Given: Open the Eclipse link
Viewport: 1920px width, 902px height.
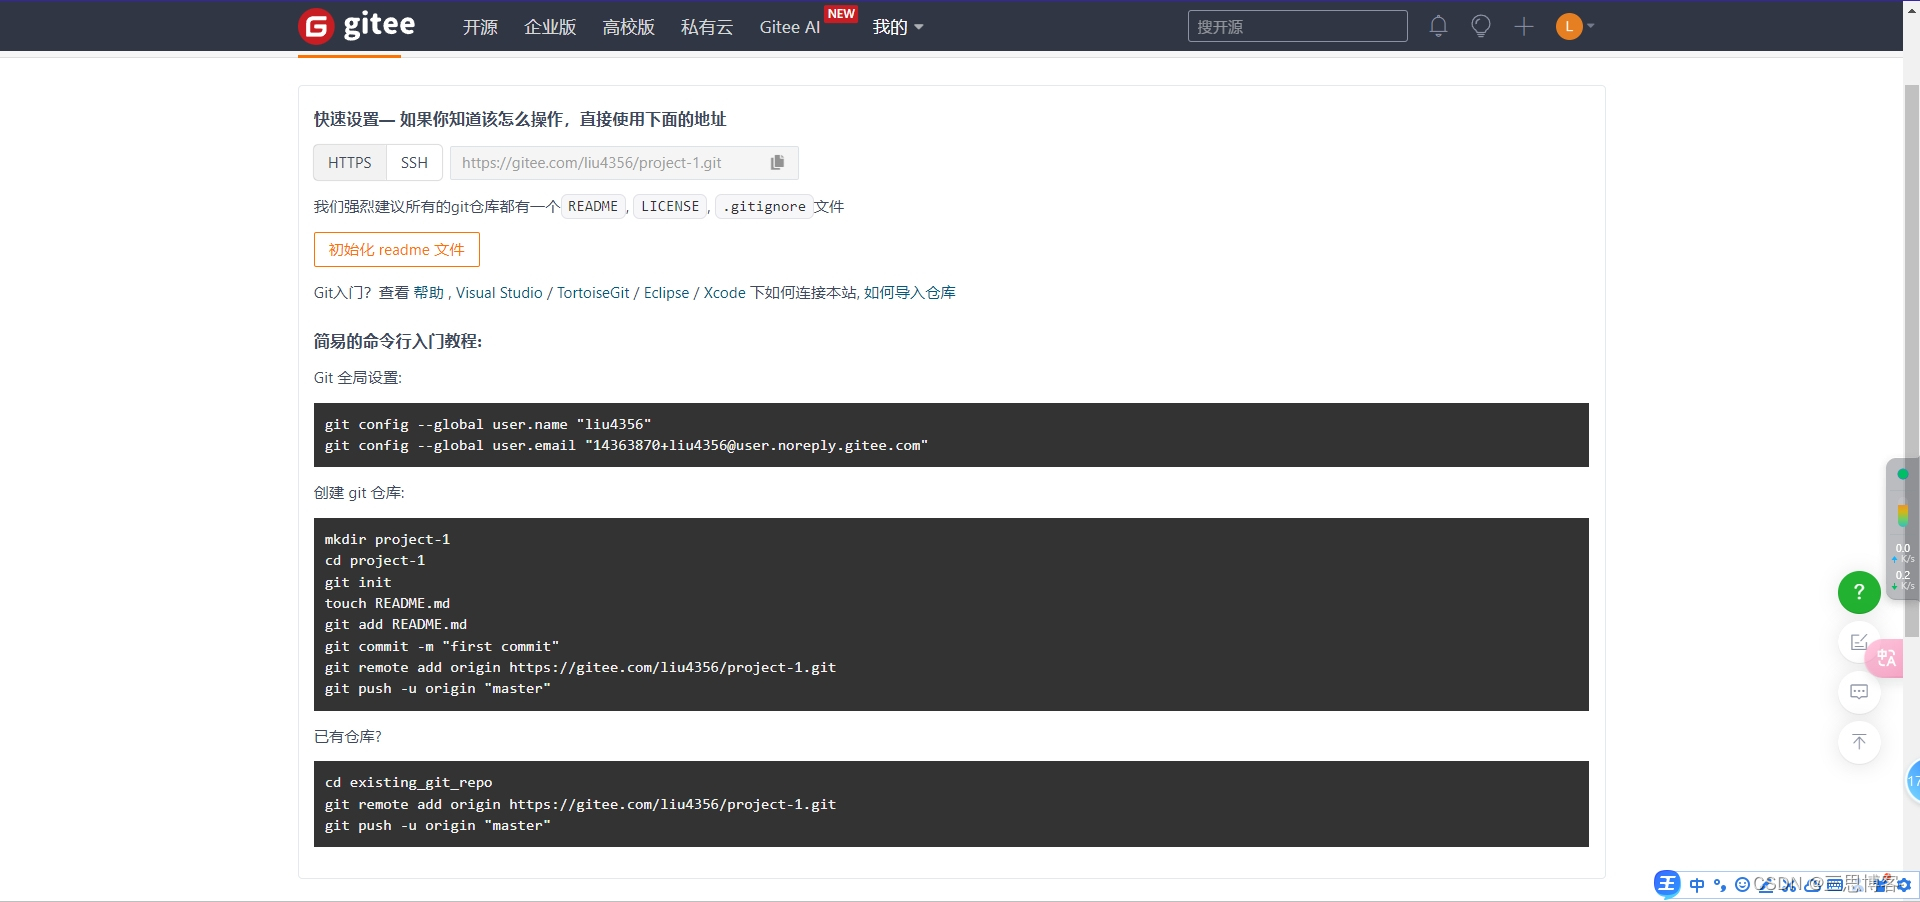Looking at the screenshot, I should pos(667,292).
